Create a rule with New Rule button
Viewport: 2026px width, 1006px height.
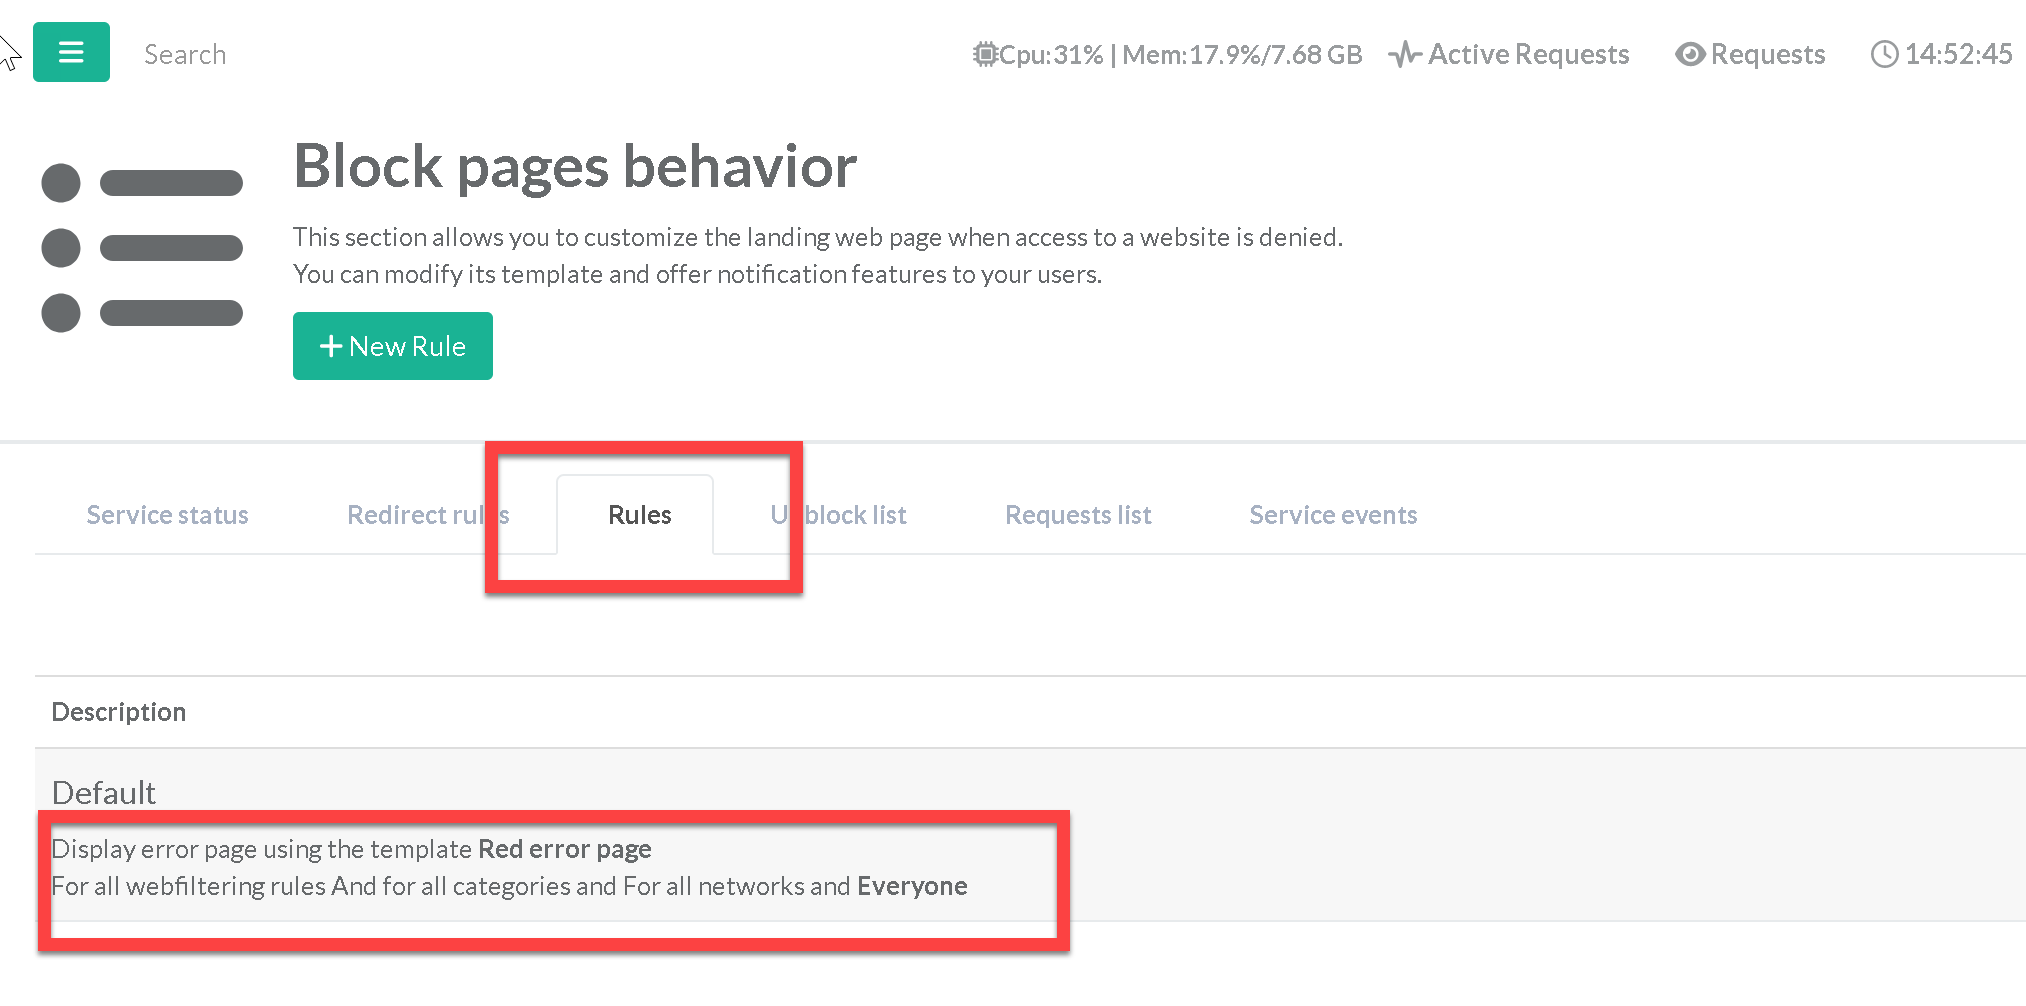[x=392, y=346]
